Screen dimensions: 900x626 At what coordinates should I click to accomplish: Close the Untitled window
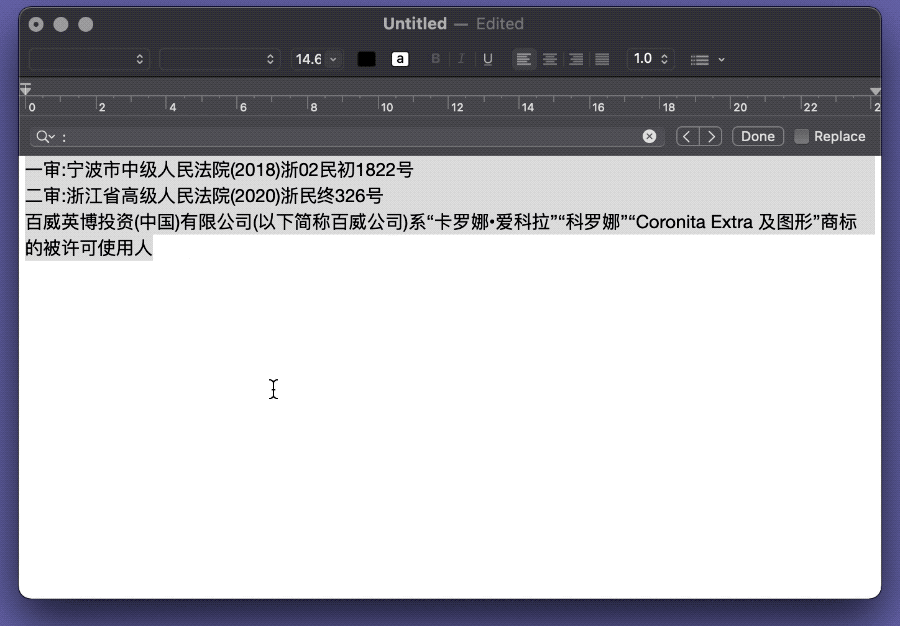point(36,25)
